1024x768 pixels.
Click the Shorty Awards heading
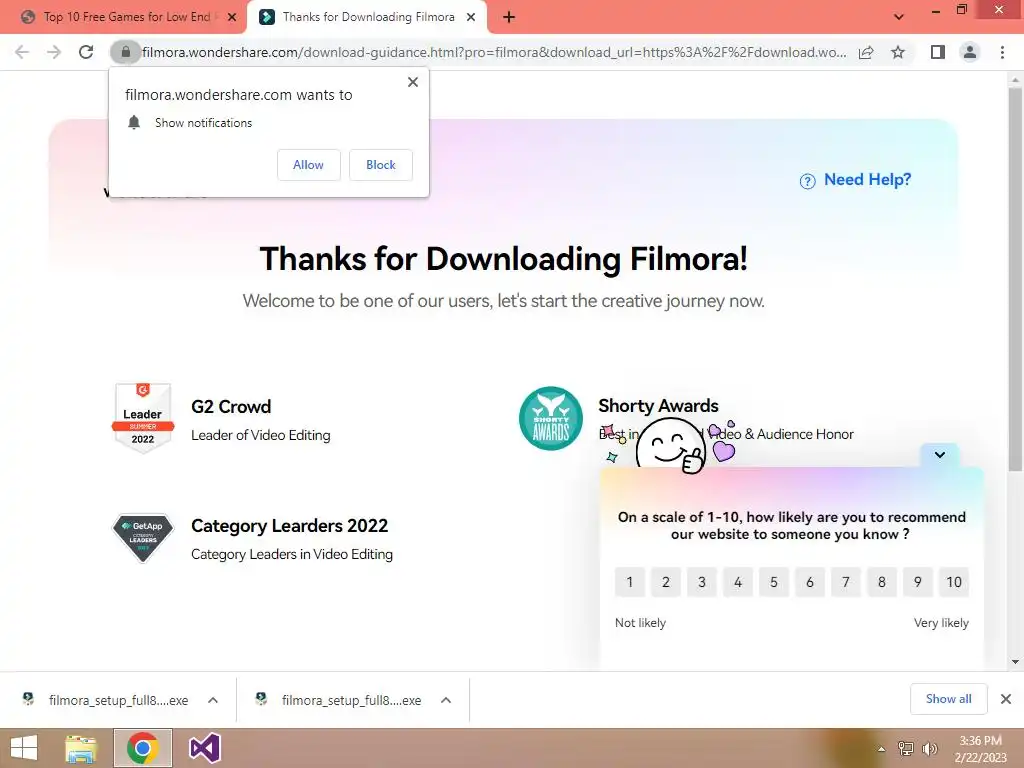coord(658,406)
